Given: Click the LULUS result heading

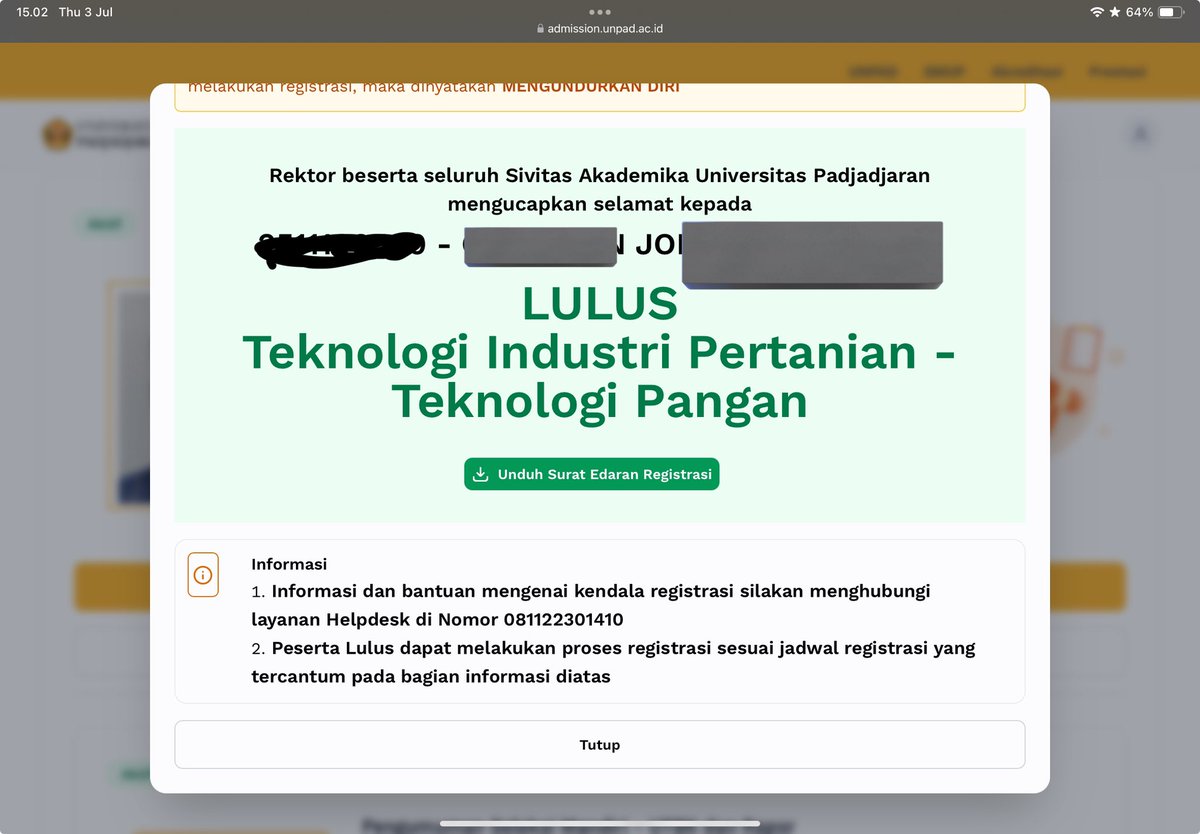Looking at the screenshot, I should (x=600, y=304).
